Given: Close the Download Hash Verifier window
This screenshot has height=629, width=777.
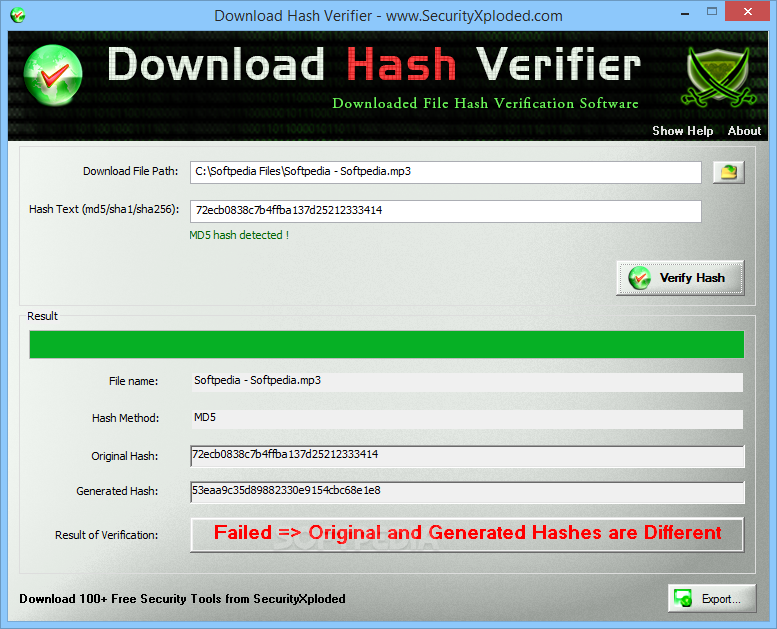Looking at the screenshot, I should tap(747, 11).
